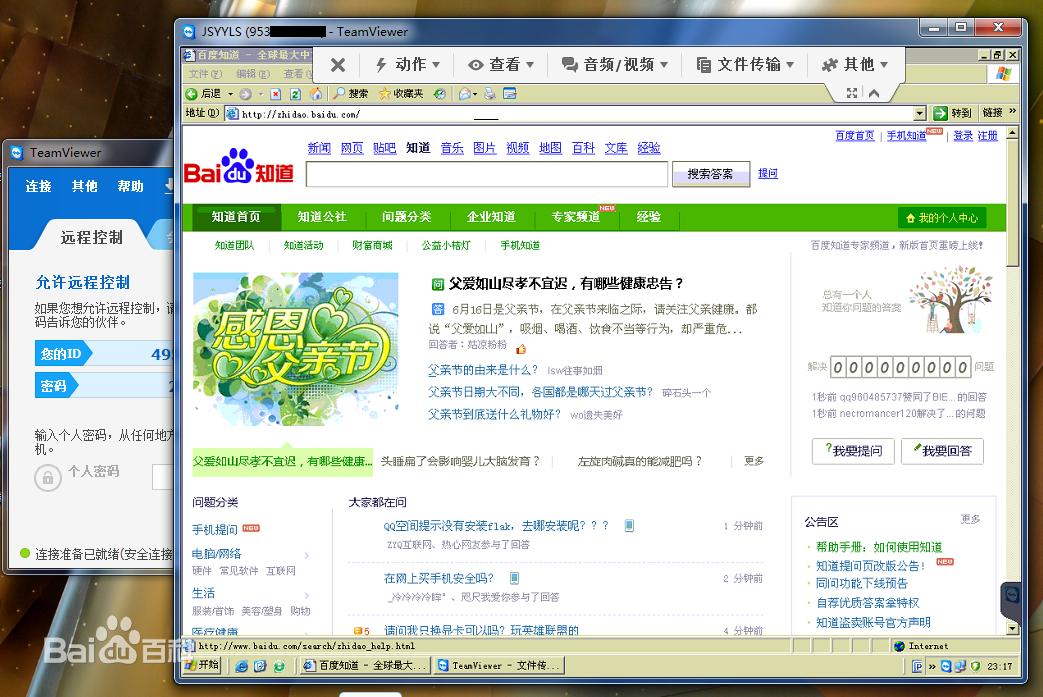
Task: Click the 搜索答案 search button
Action: click(x=710, y=173)
